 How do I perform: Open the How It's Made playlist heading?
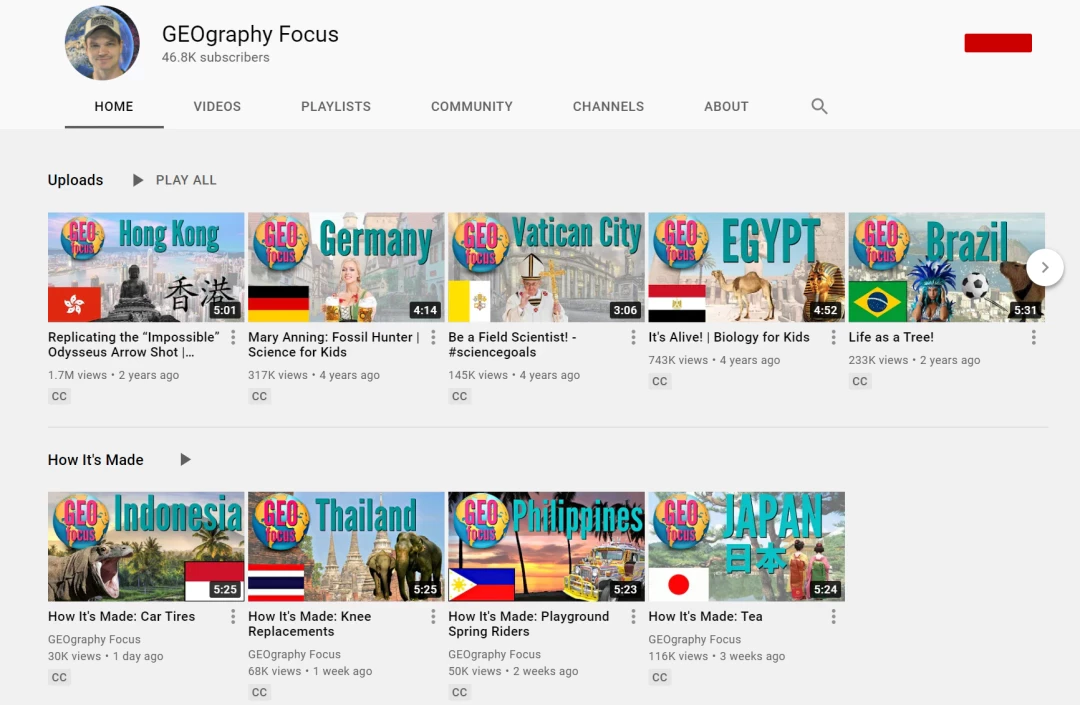coord(96,459)
